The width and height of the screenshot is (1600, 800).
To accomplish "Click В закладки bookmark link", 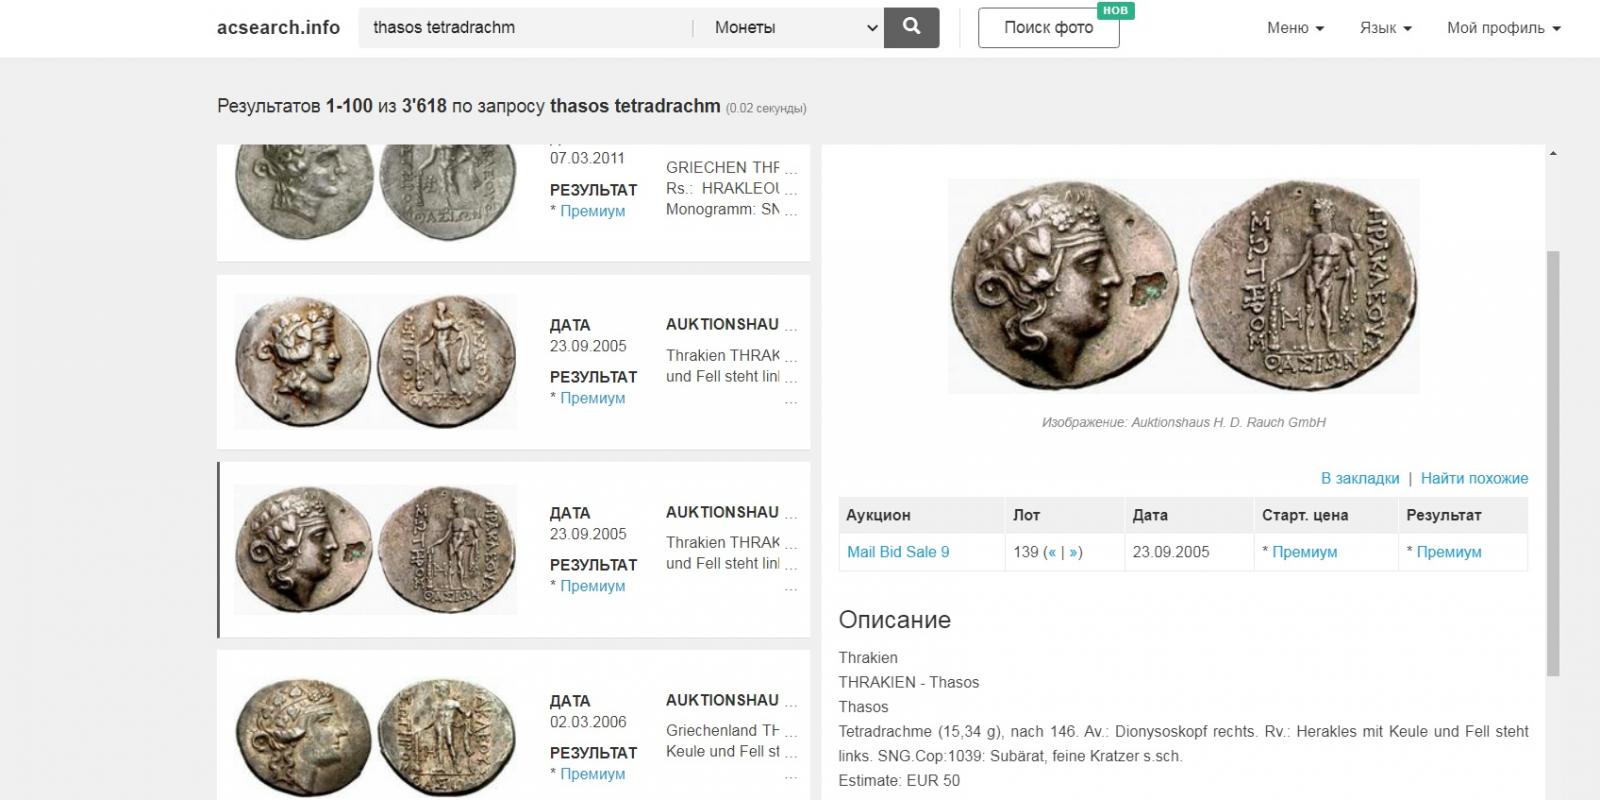I will 1360,478.
